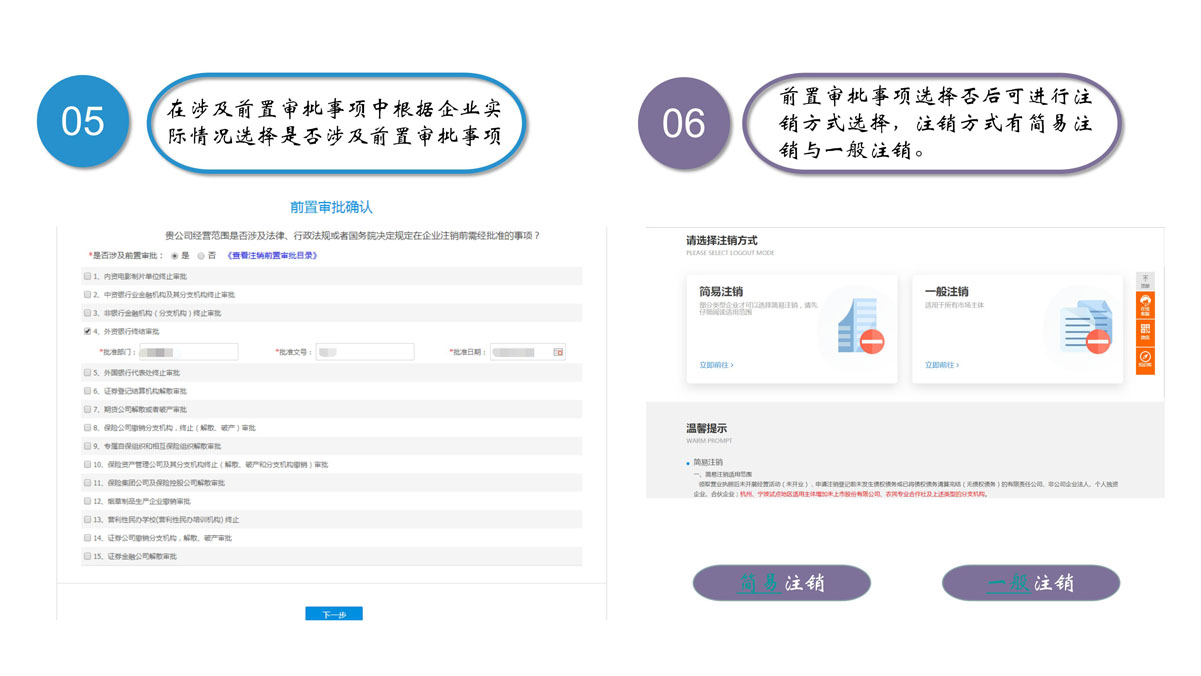Check item 1 内资电影制片单位终止审批

click(x=88, y=276)
